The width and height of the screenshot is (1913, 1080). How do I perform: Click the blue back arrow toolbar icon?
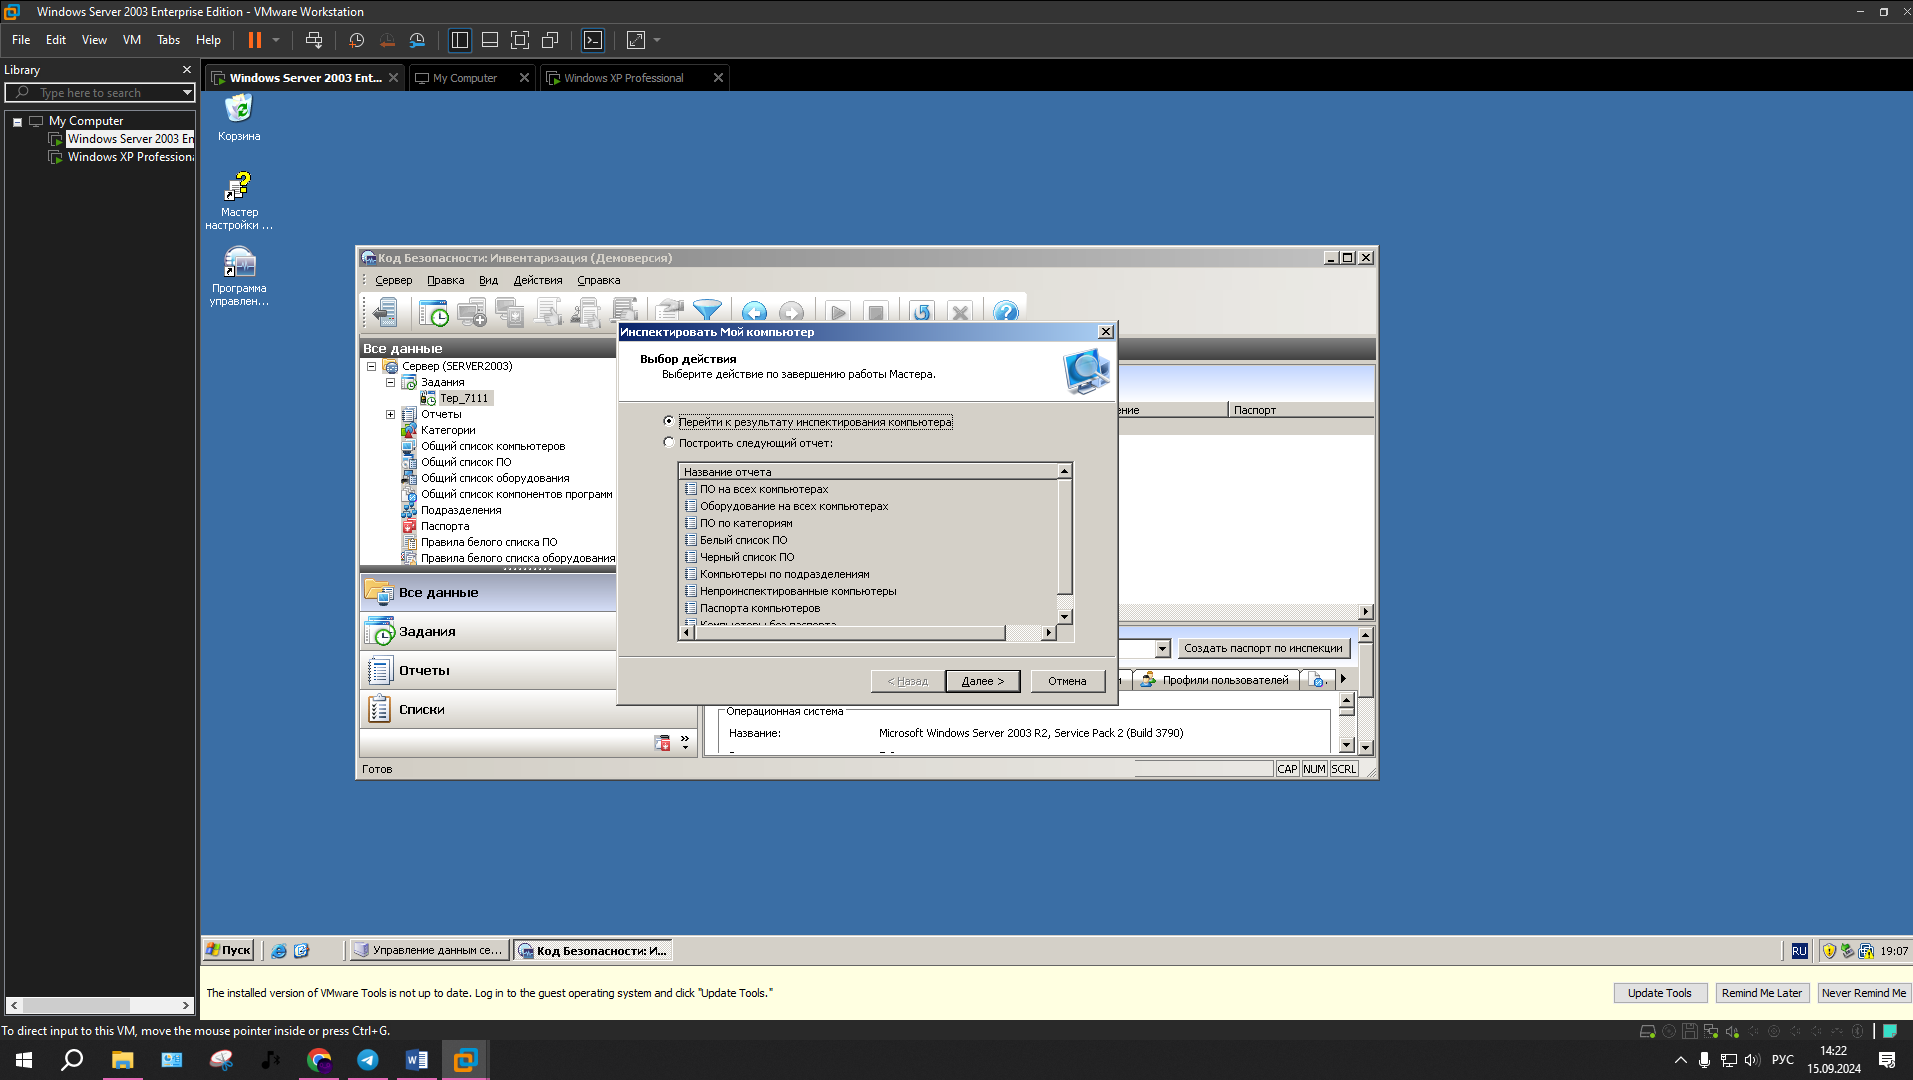pos(754,312)
